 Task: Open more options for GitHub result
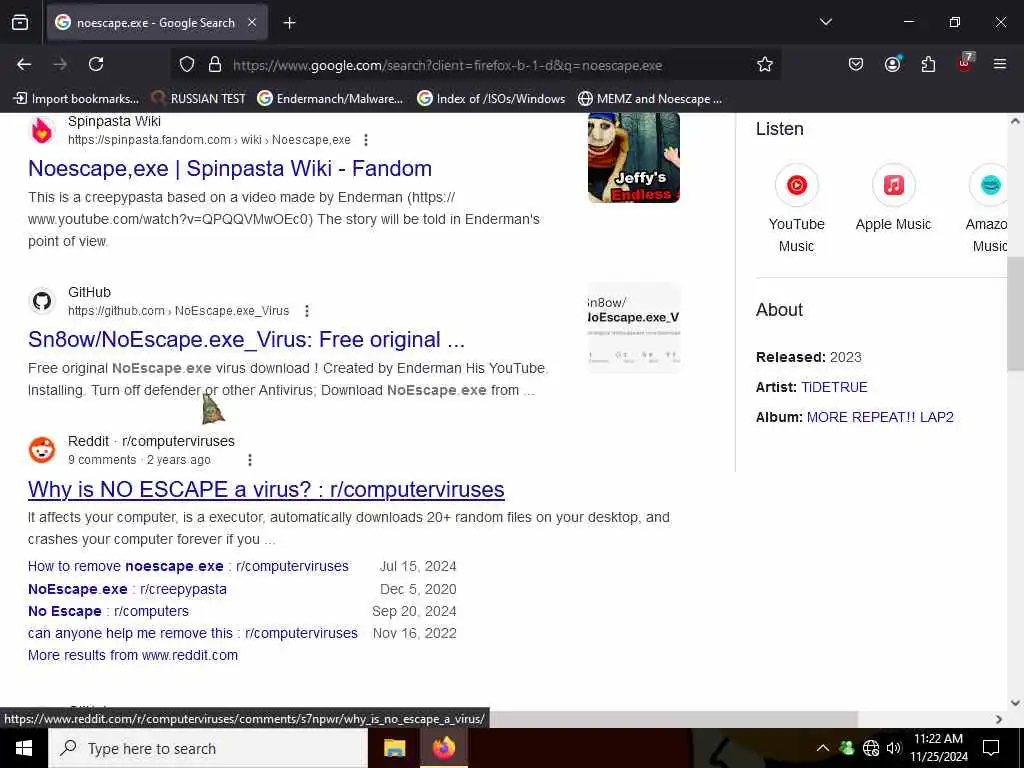(x=306, y=311)
